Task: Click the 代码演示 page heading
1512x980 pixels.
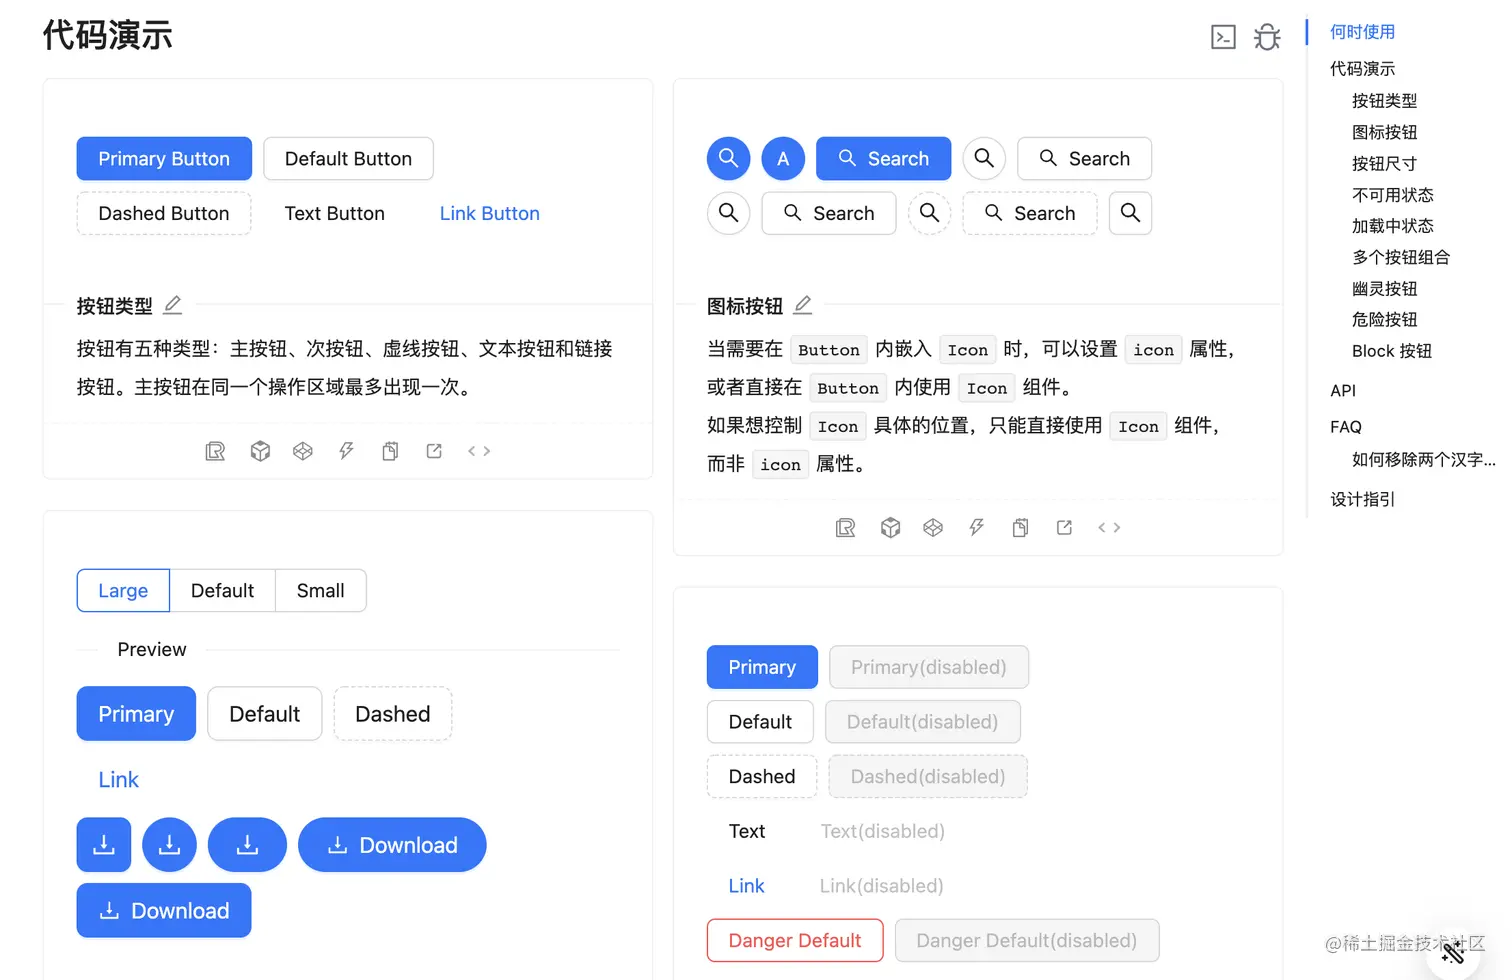Action: click(108, 35)
